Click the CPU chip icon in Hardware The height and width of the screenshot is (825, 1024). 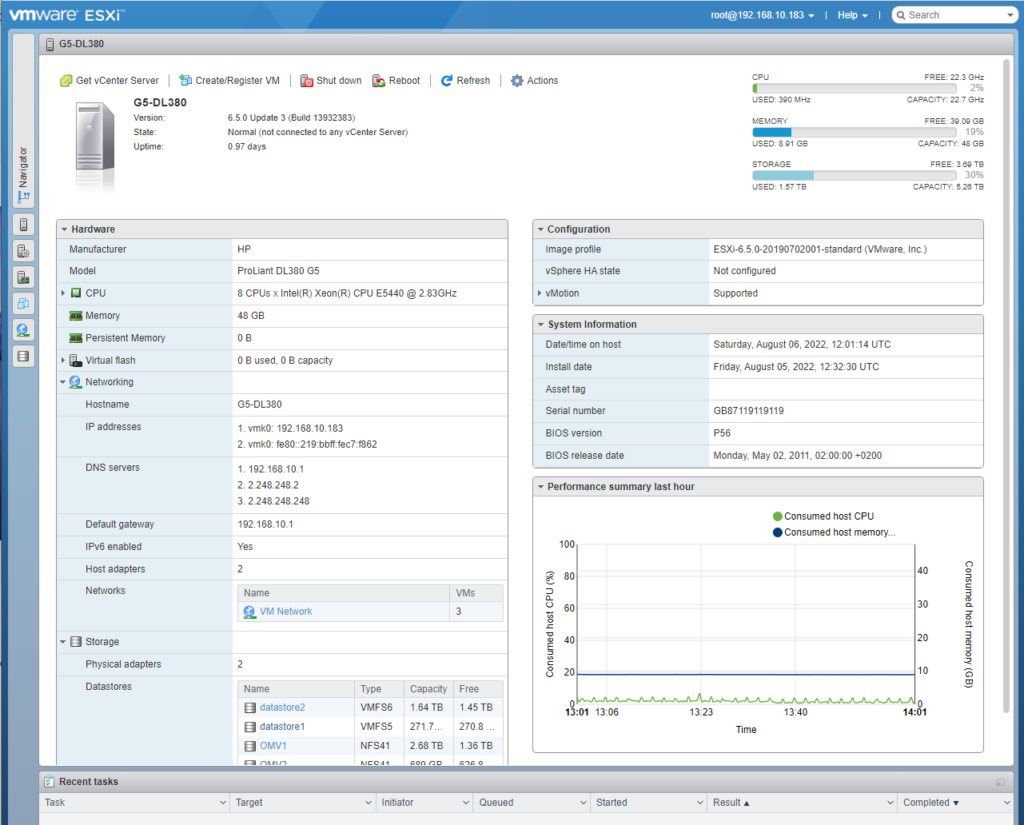click(76, 293)
